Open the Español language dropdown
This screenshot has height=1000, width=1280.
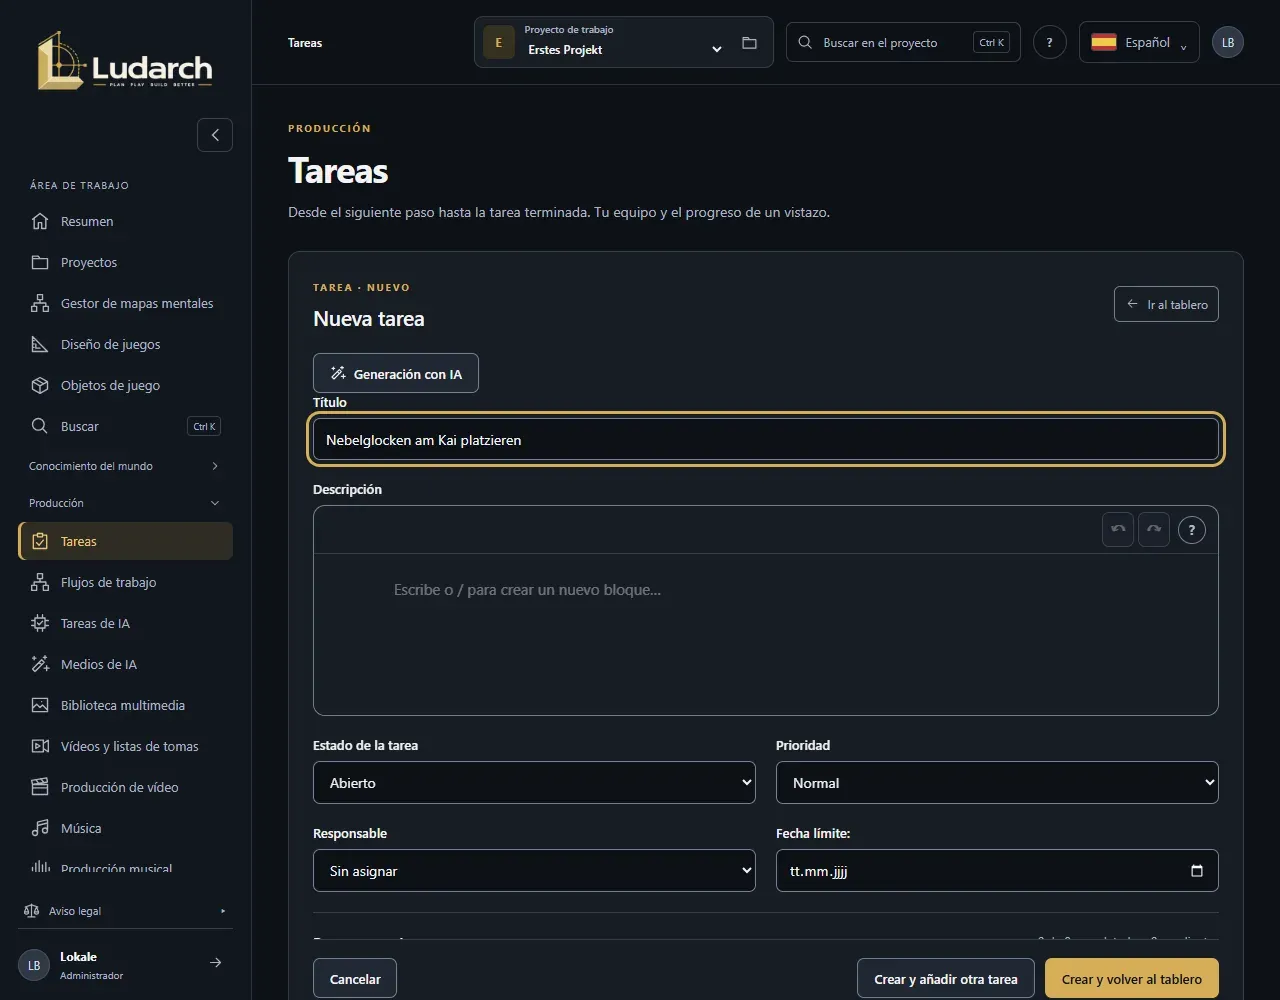tap(1139, 43)
